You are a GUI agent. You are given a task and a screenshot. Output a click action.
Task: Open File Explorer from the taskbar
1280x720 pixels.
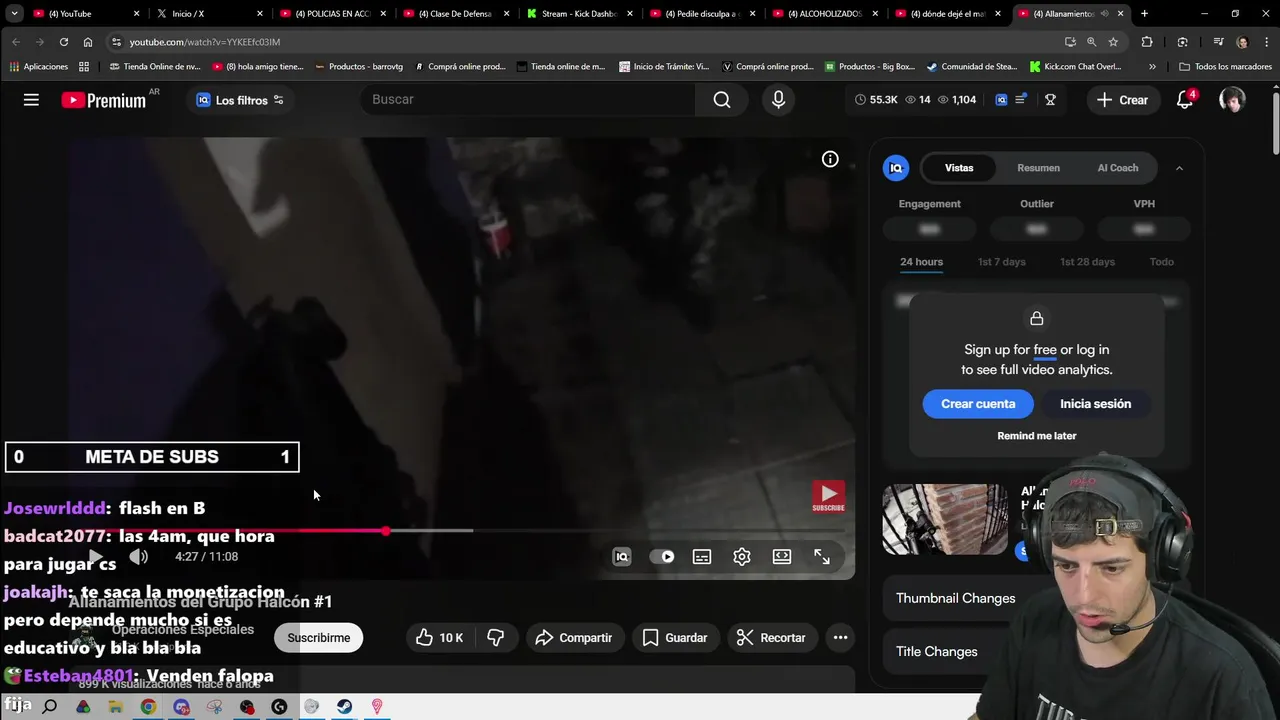115,707
